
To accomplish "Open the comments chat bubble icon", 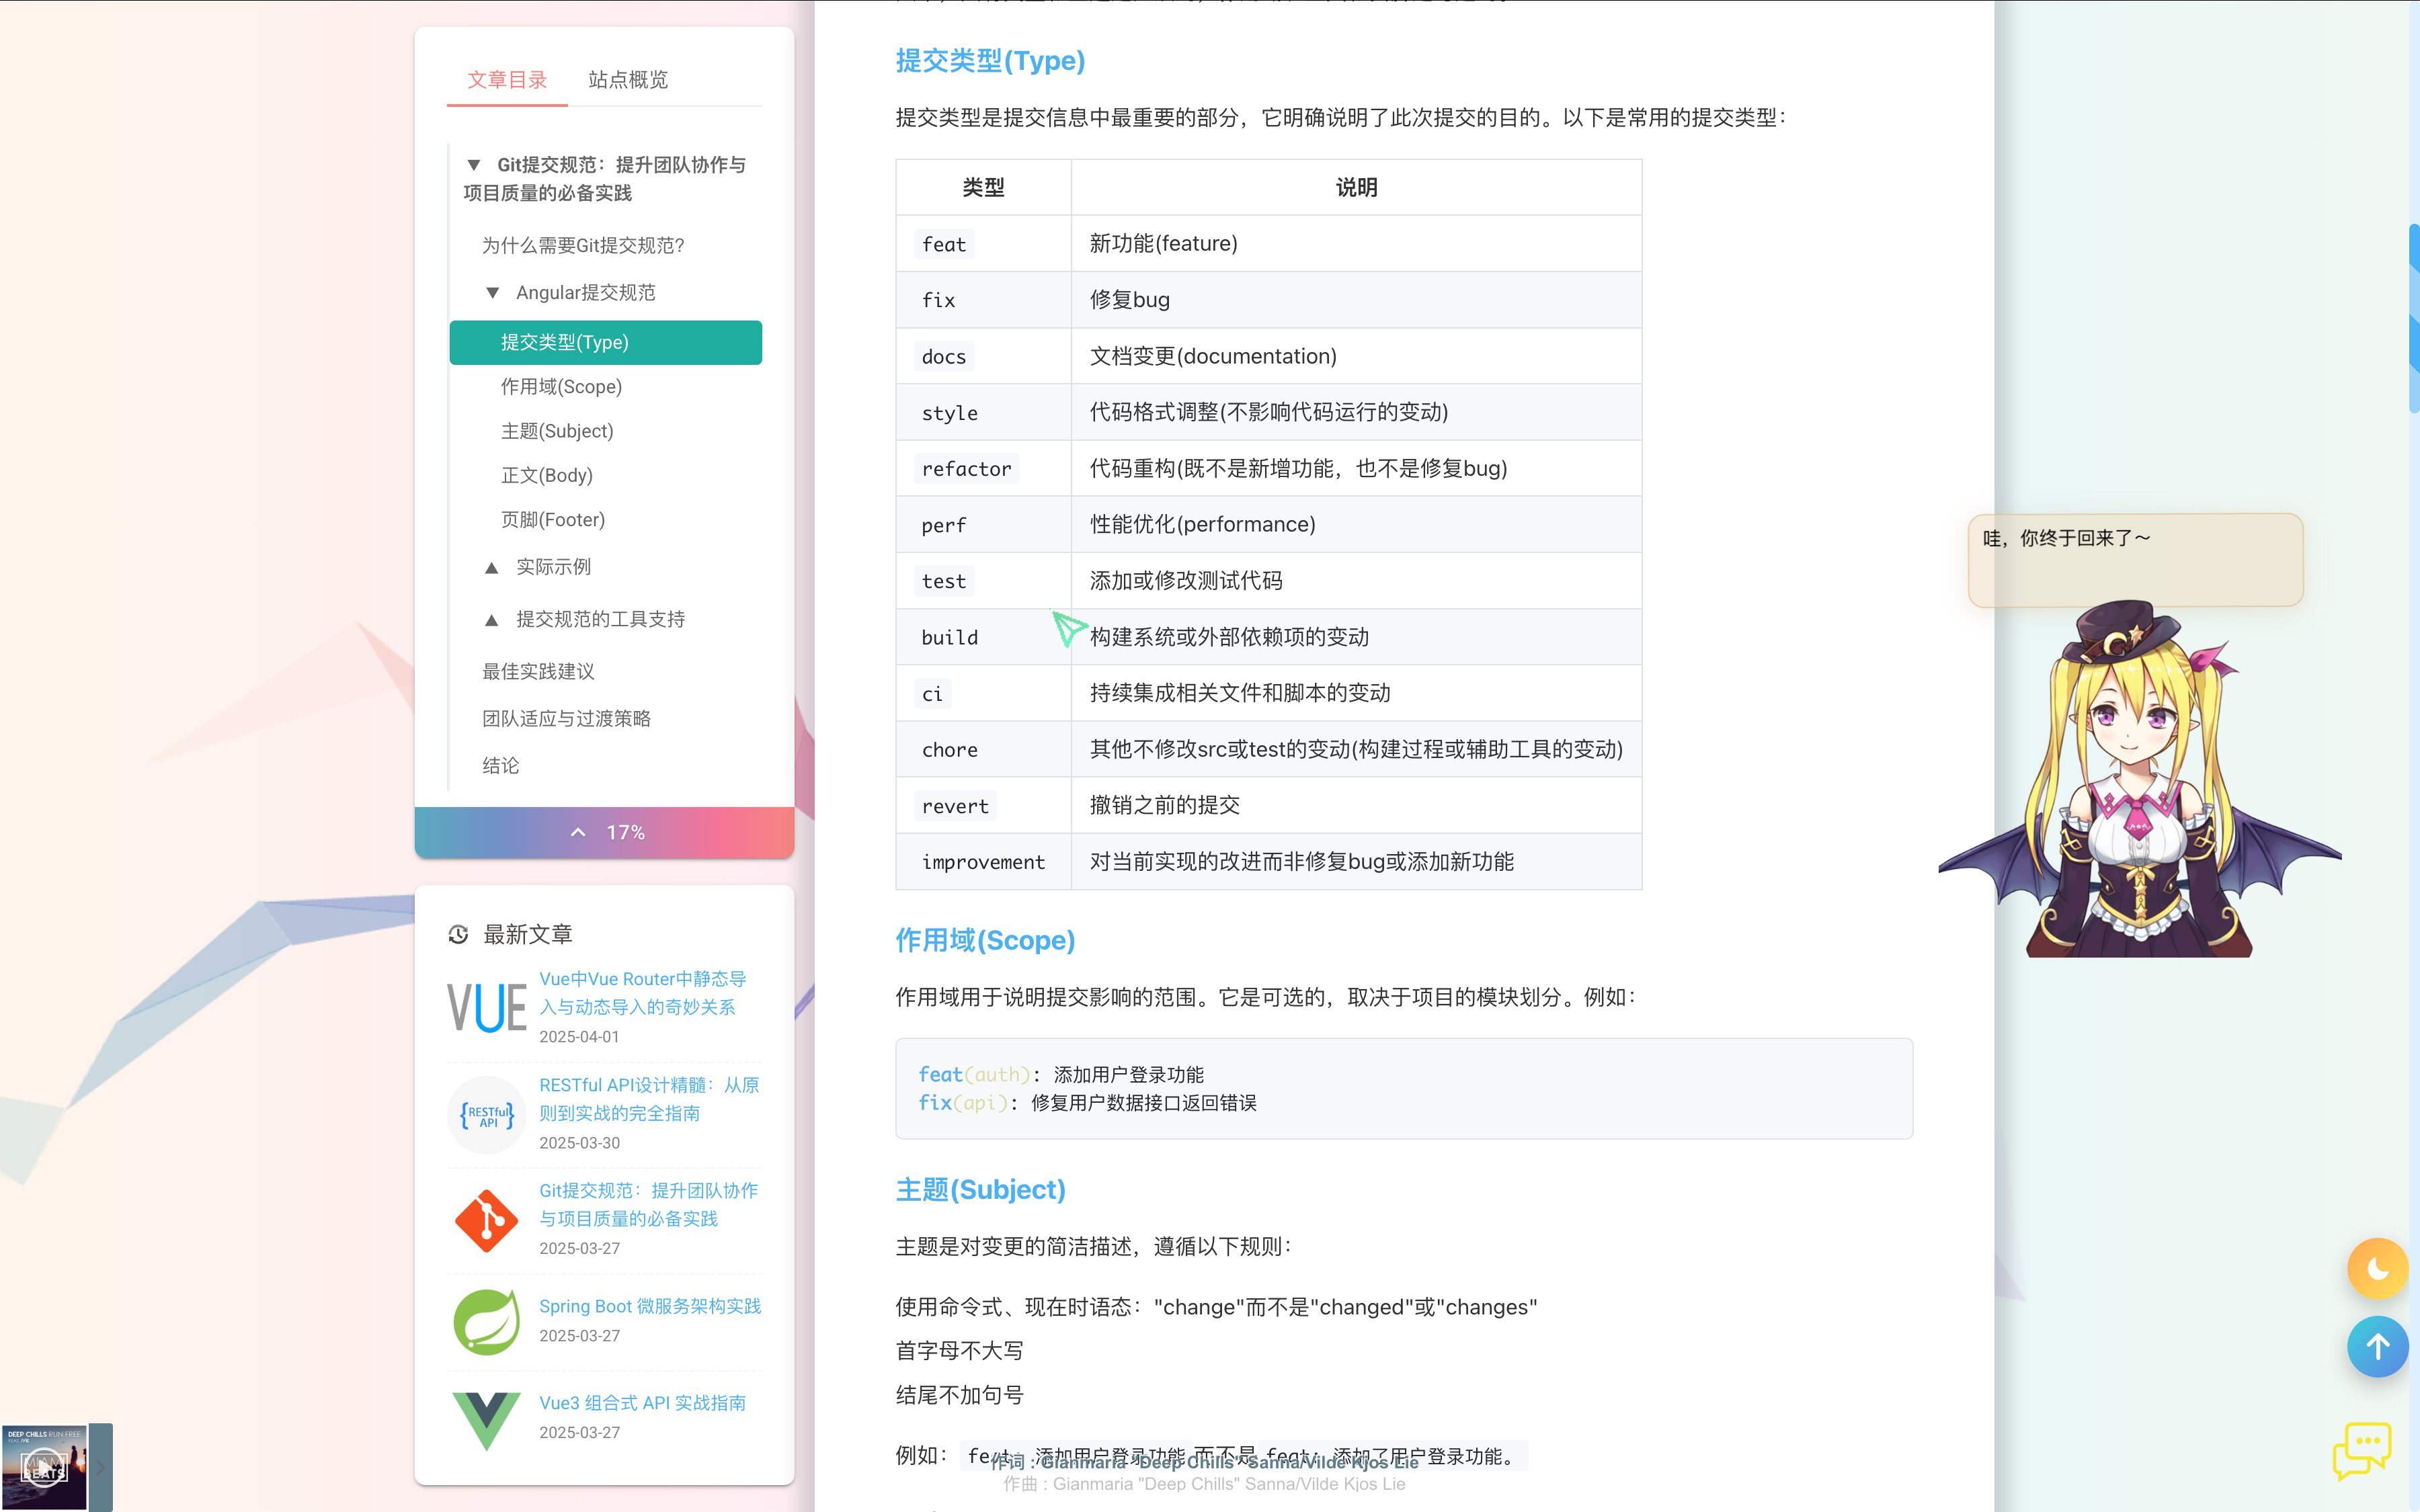I will point(2362,1452).
